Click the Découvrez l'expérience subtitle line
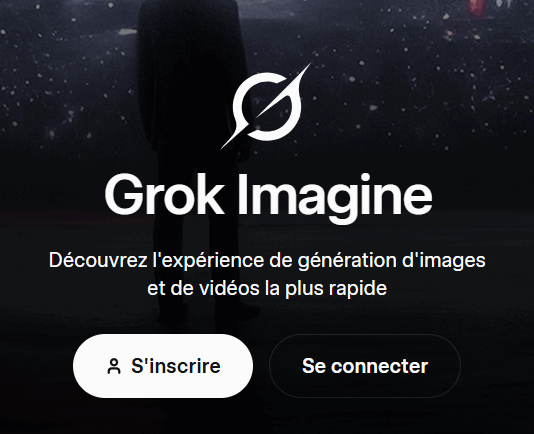Screen dimensions: 534x434 (267, 261)
